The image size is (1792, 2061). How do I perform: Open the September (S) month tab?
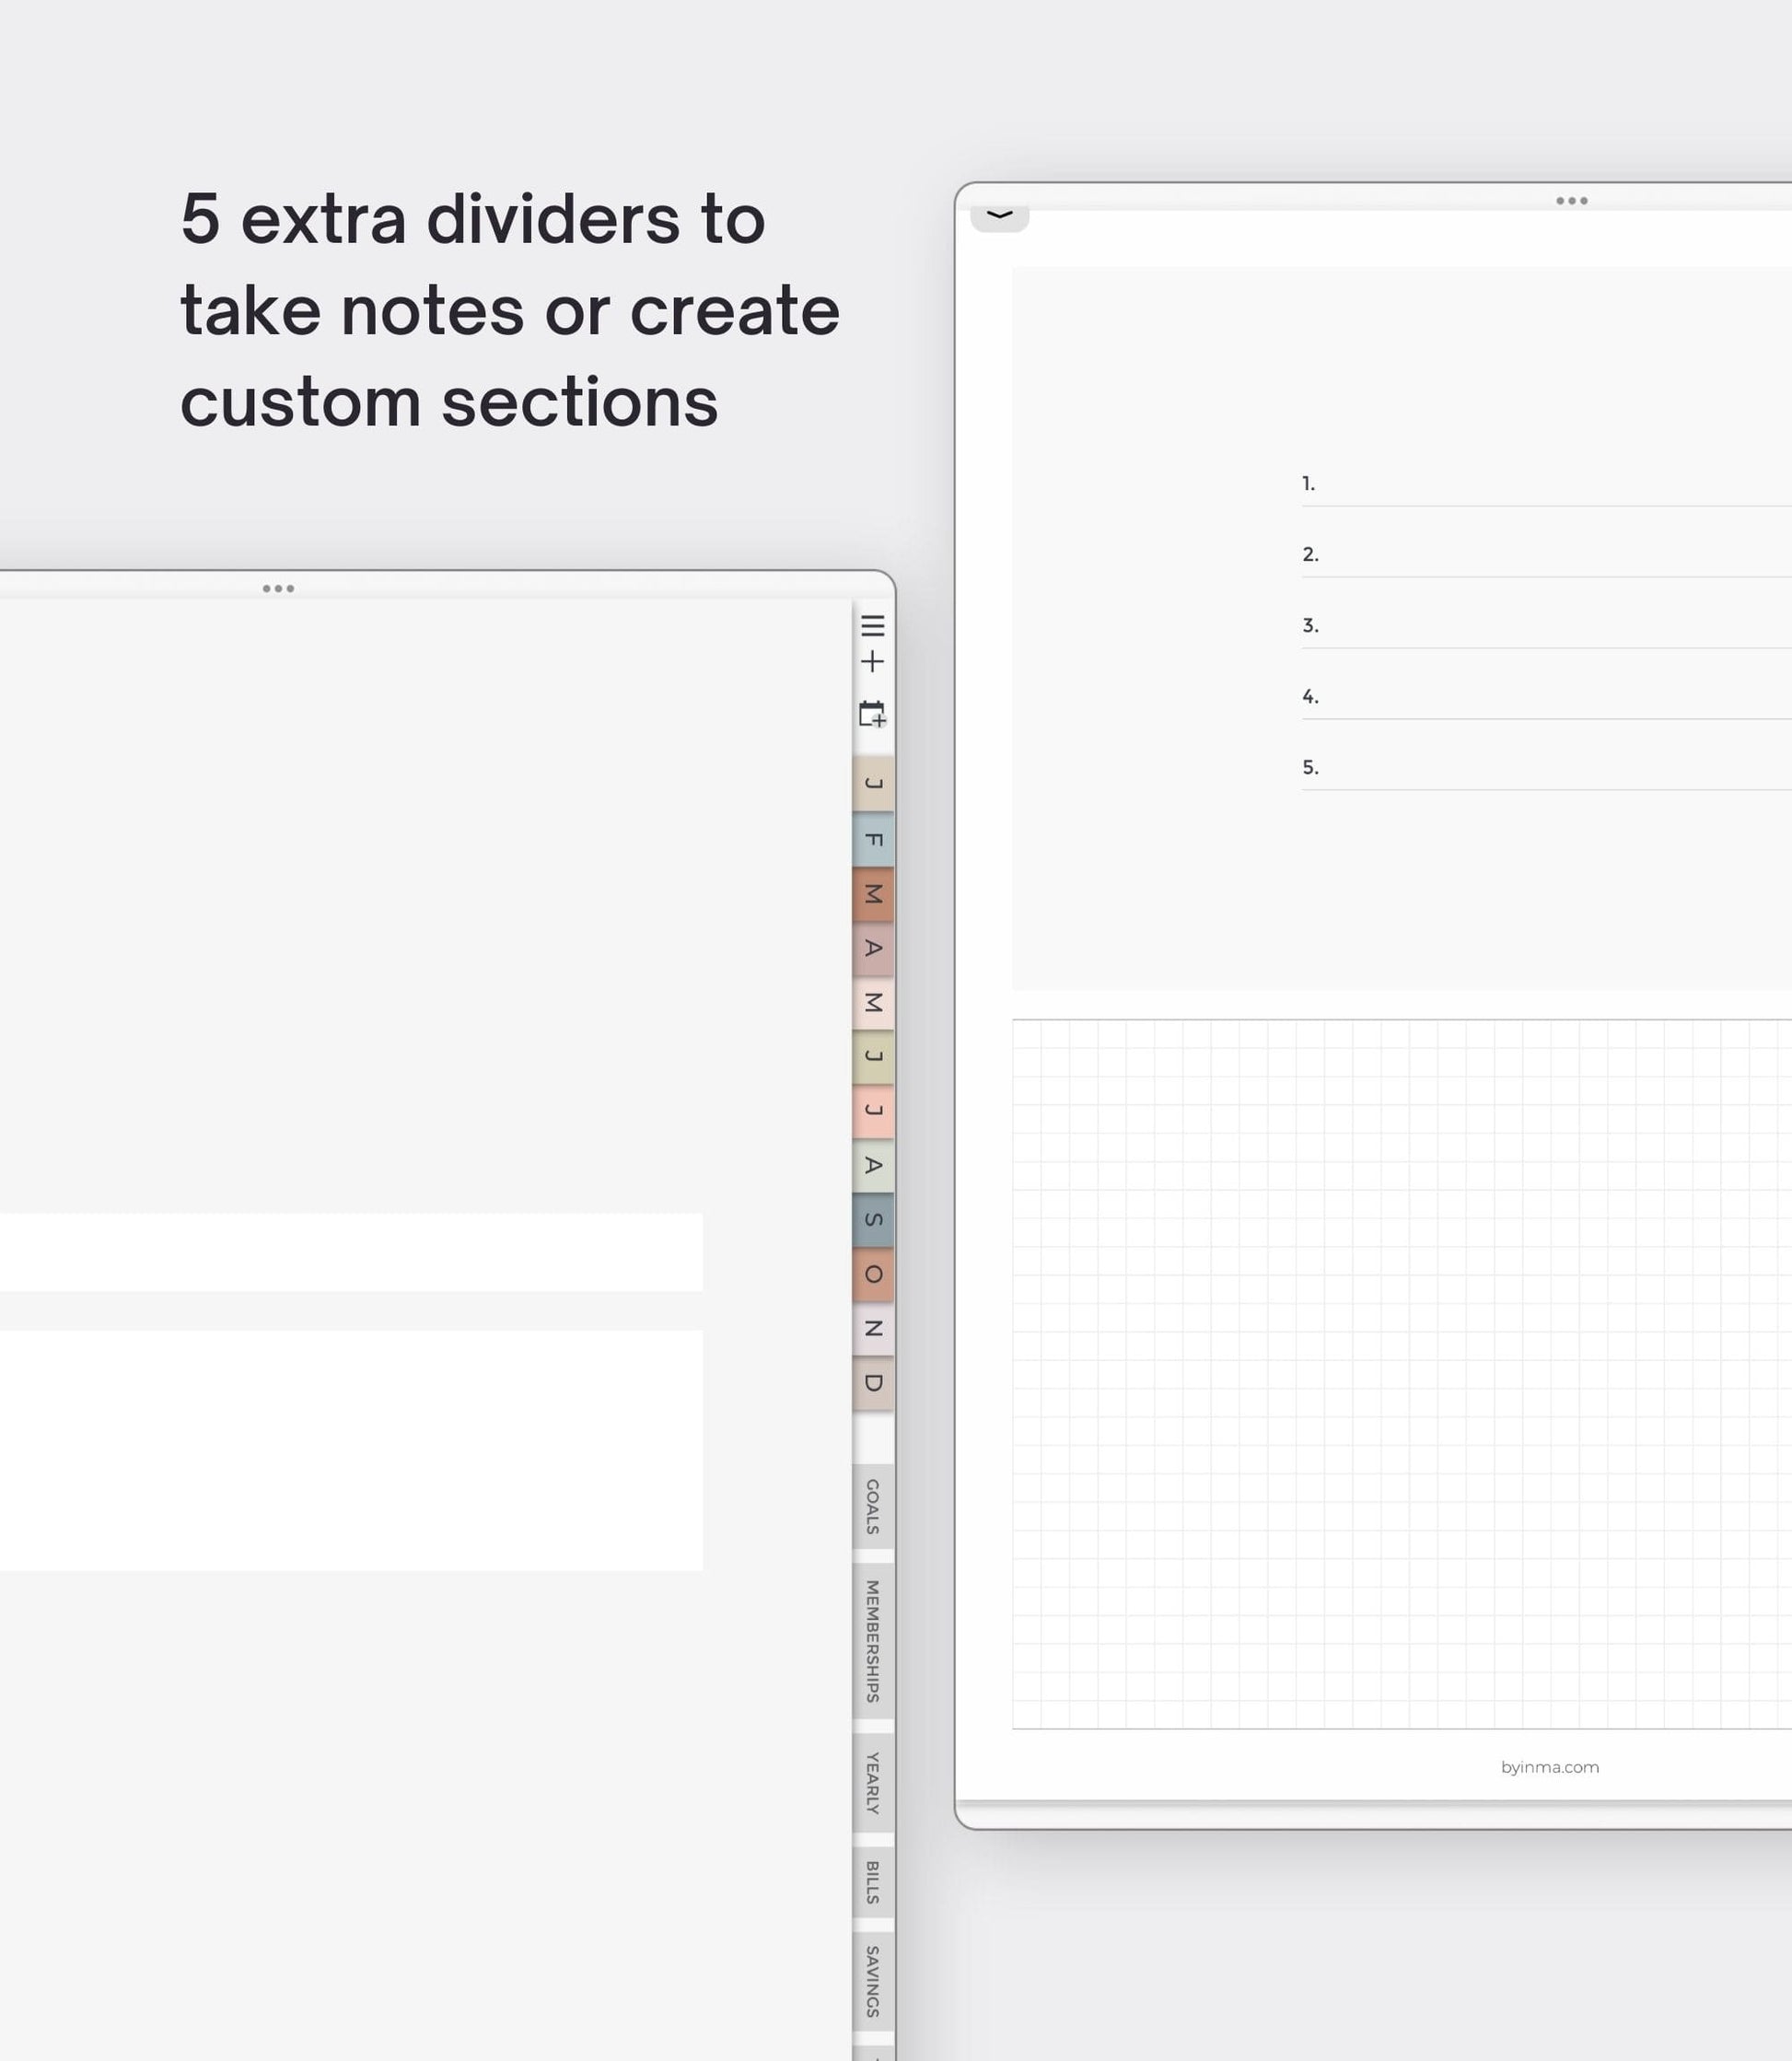coord(873,1219)
